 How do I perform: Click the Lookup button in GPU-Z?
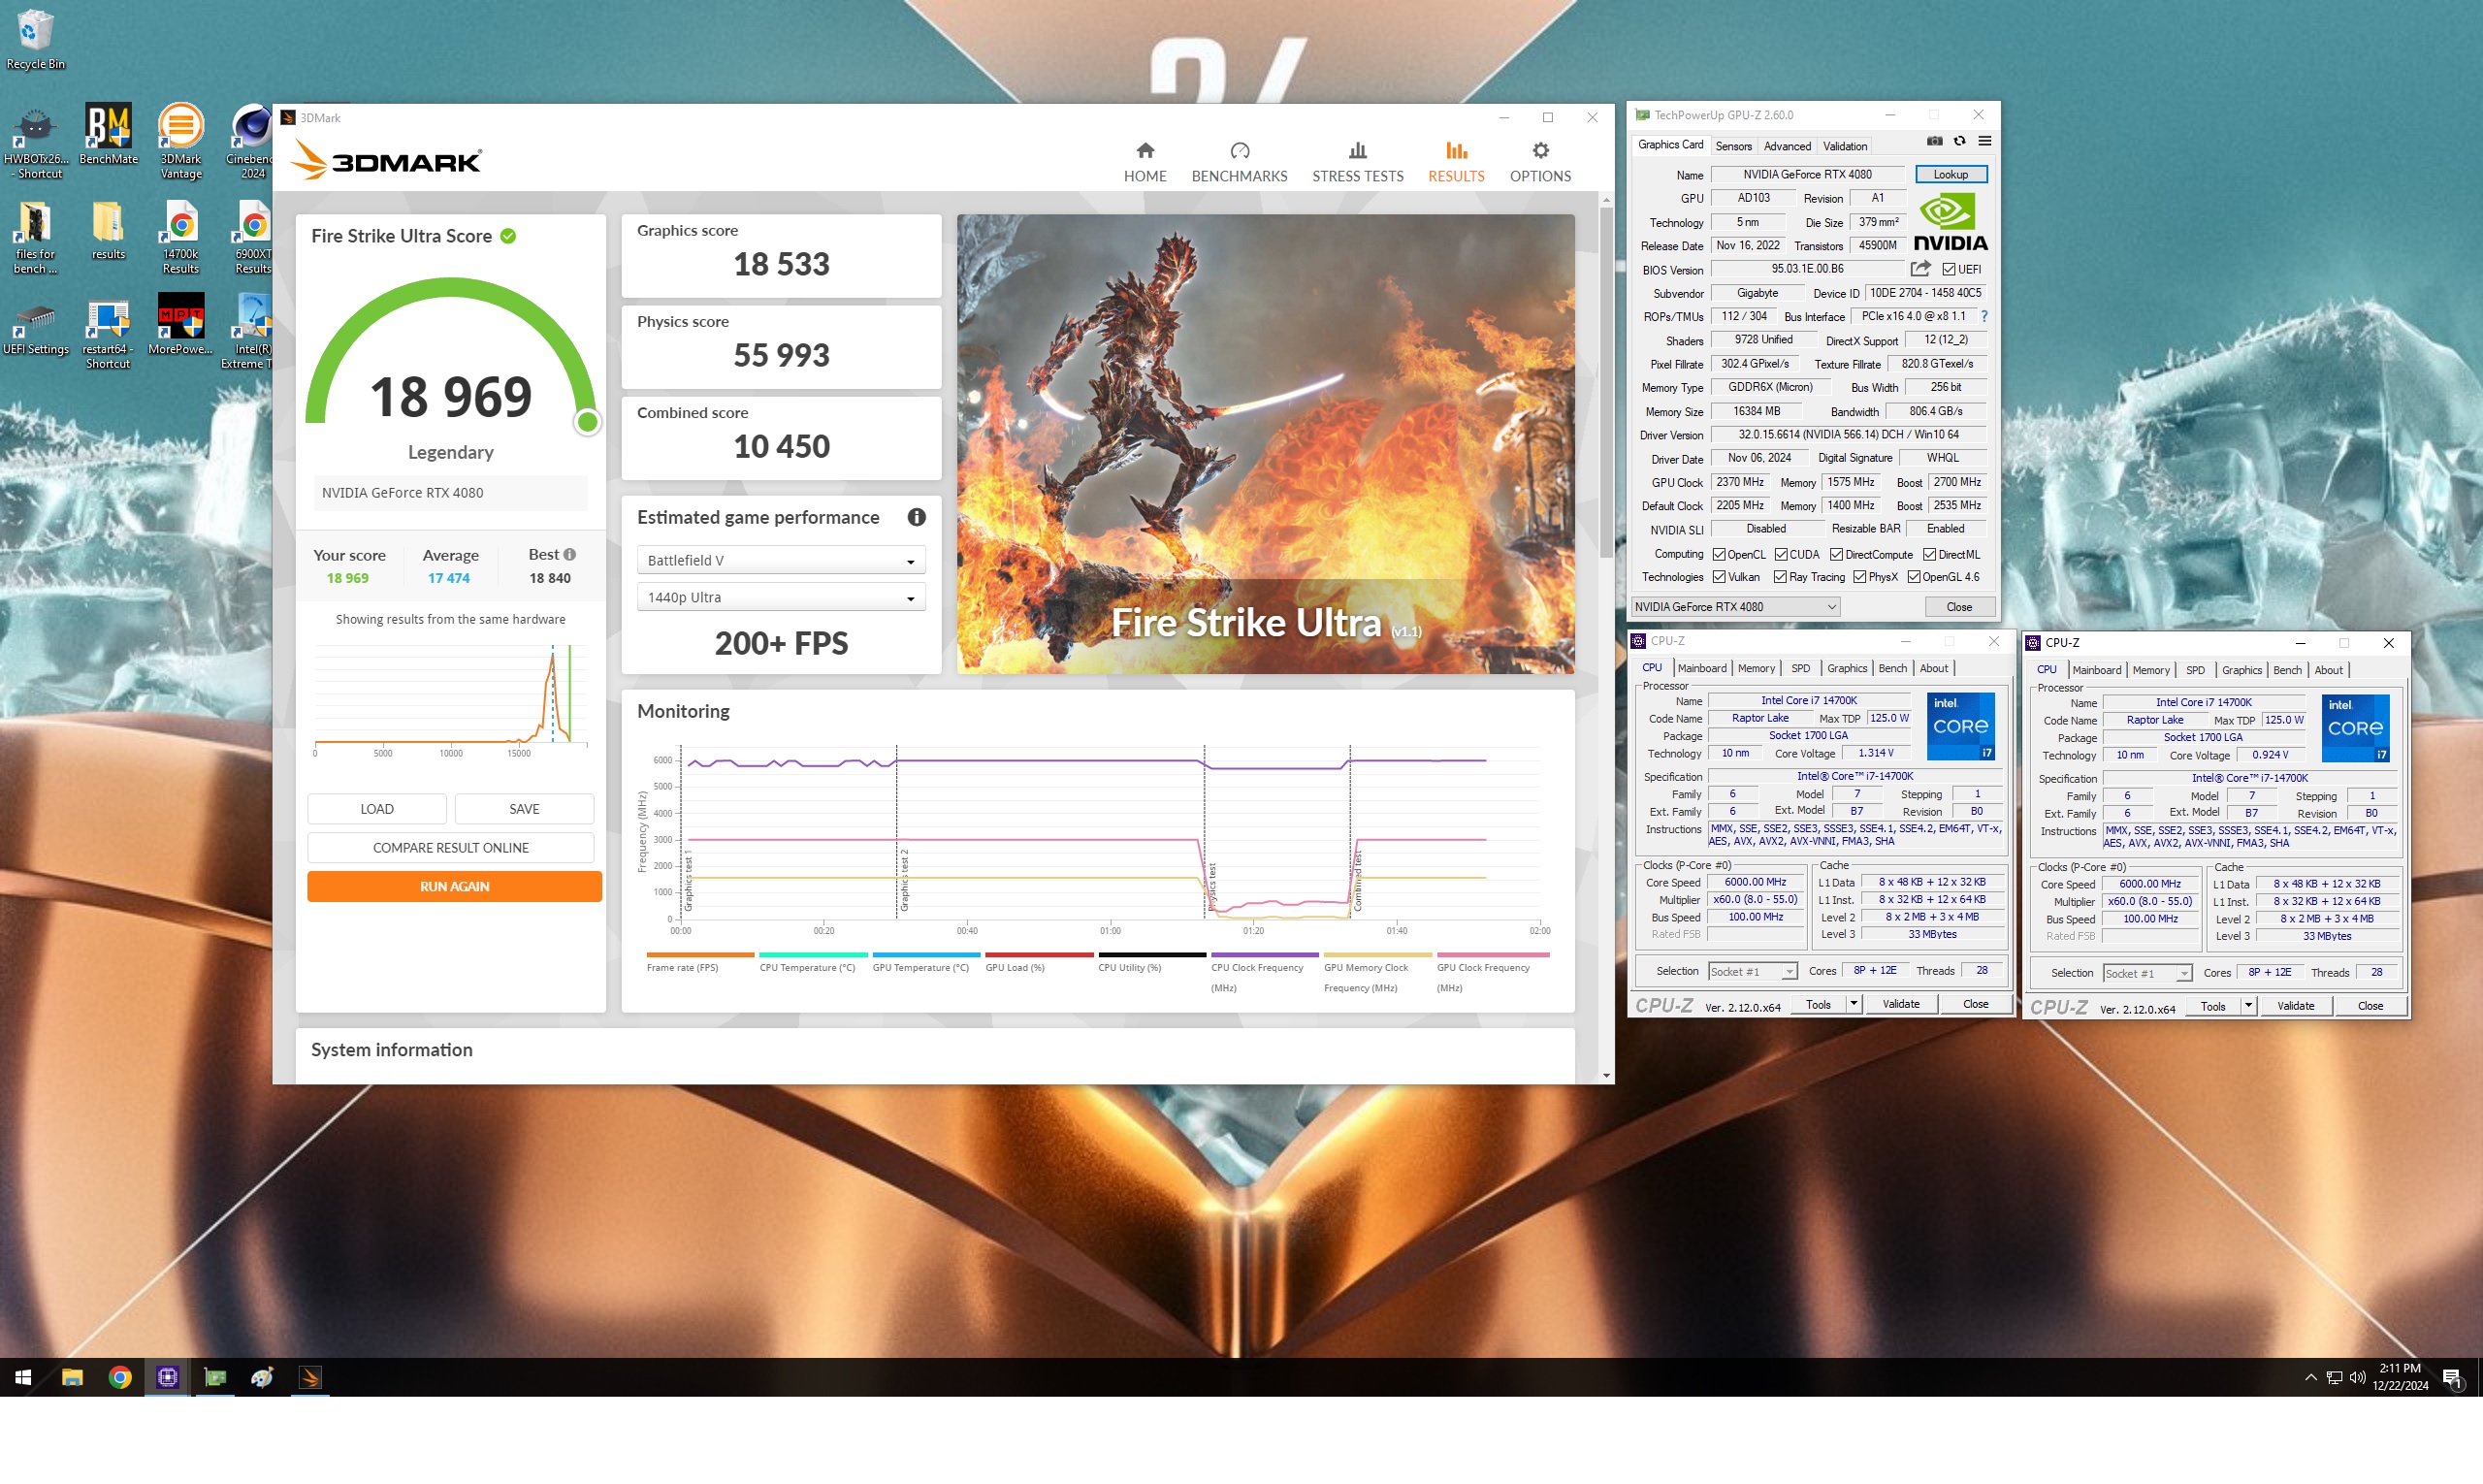pyautogui.click(x=1950, y=174)
